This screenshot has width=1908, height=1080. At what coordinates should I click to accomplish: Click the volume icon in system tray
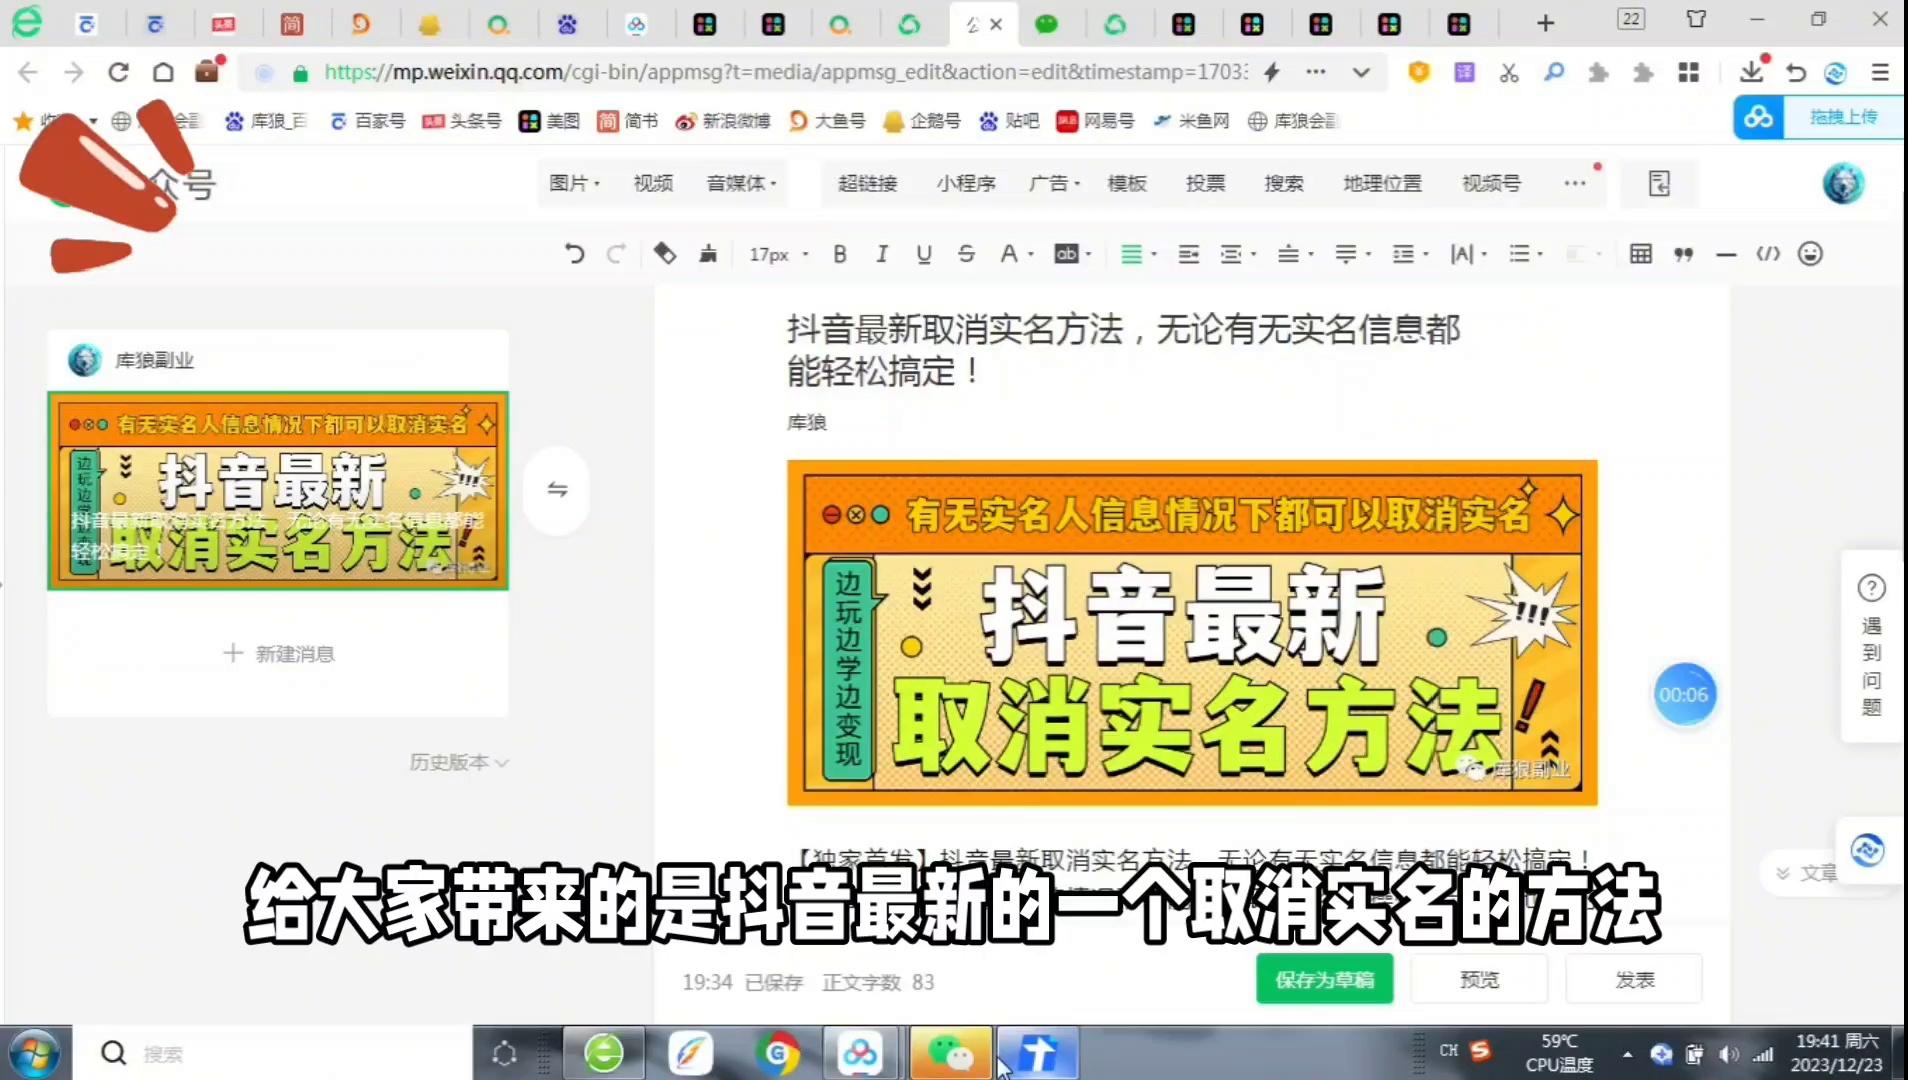pyautogui.click(x=1728, y=1054)
